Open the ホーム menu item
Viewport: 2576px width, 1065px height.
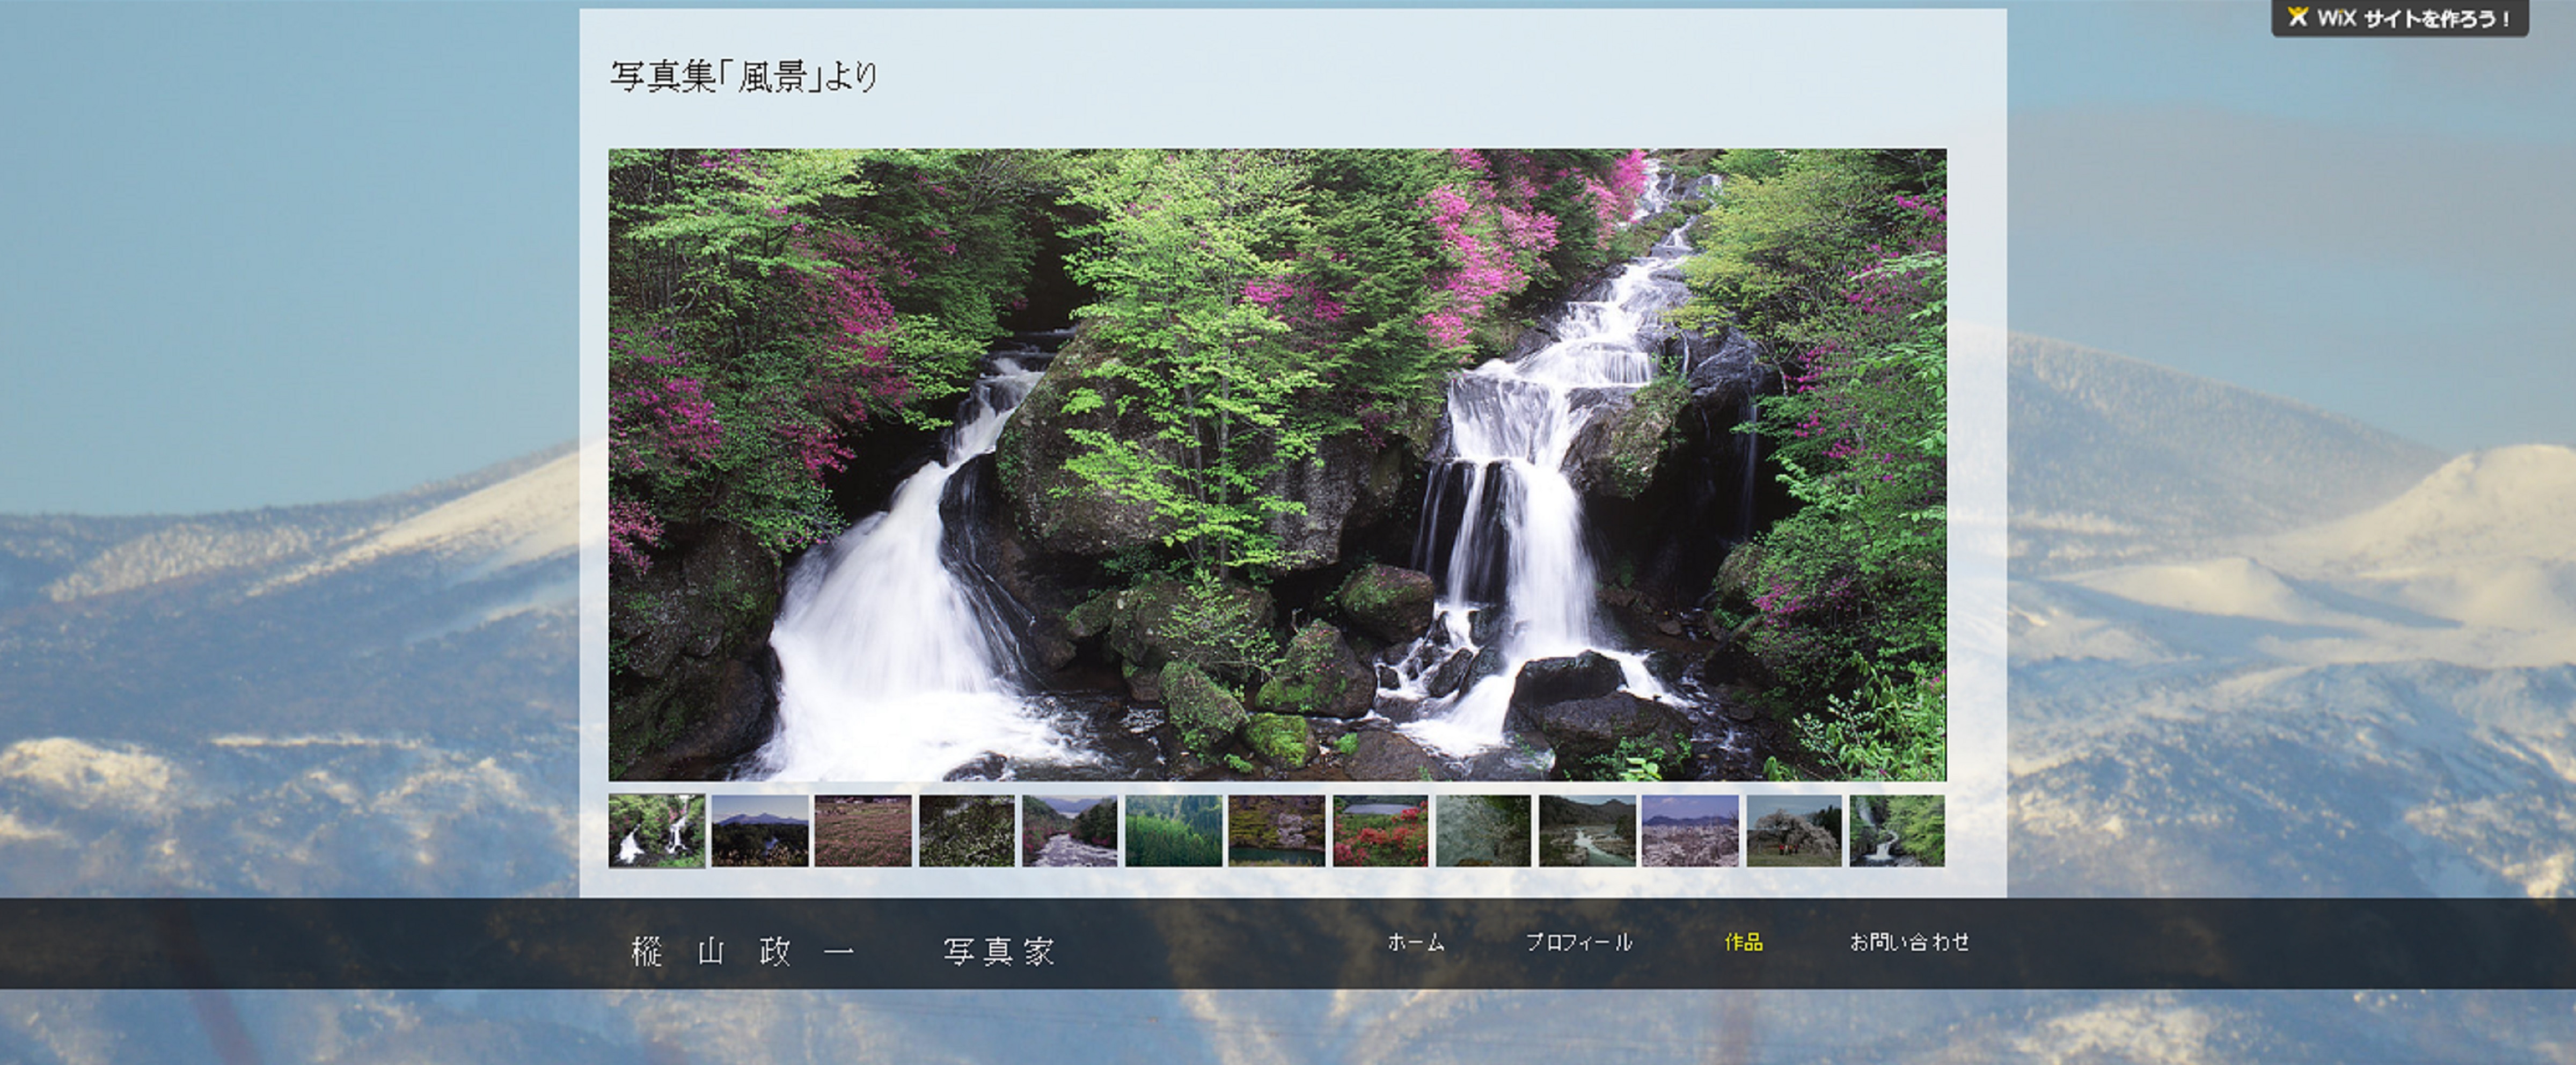1415,942
